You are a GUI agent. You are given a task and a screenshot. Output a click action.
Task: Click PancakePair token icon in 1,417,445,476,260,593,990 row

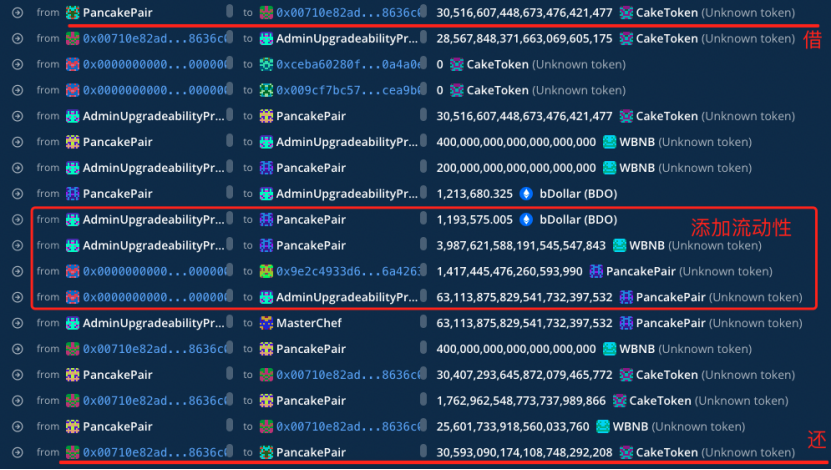[x=596, y=271]
